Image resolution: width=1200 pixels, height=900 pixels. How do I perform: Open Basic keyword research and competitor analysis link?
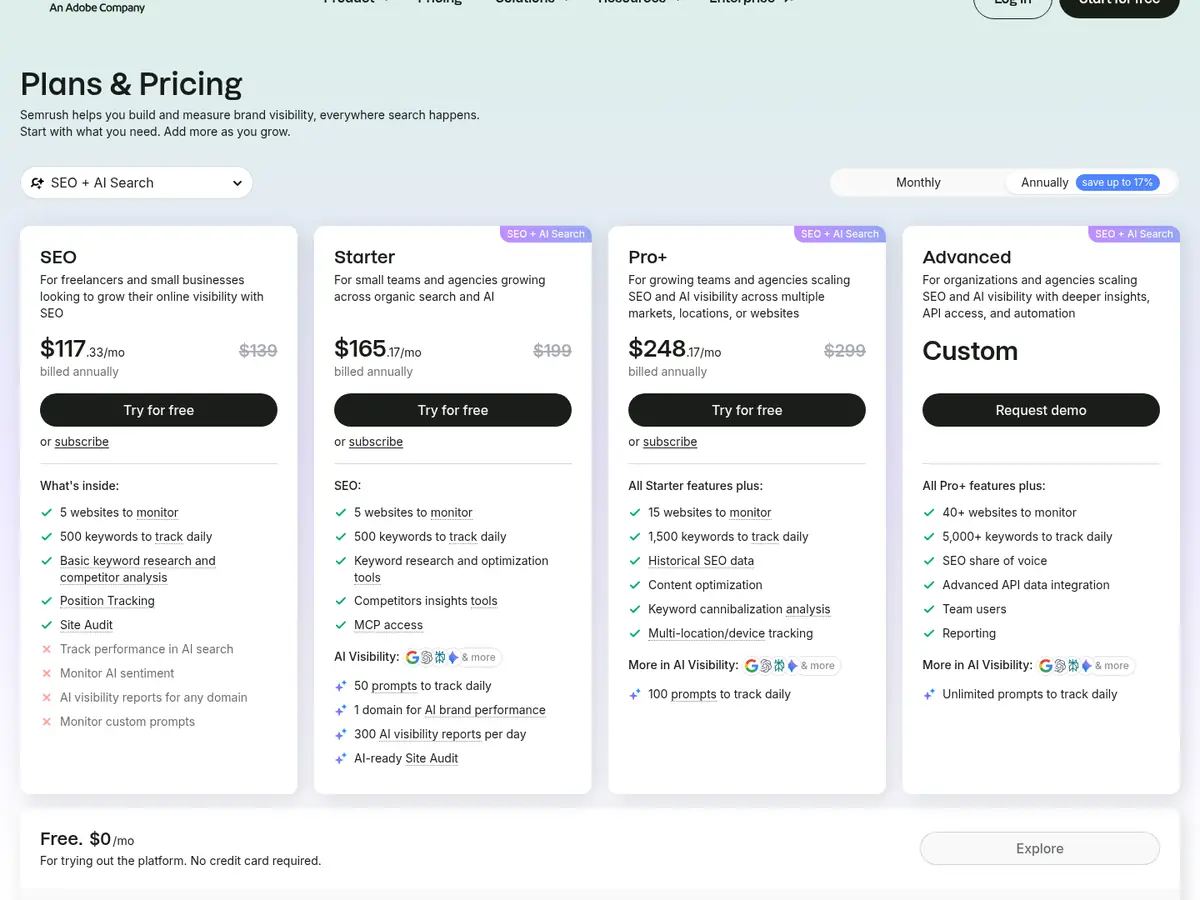coord(138,569)
